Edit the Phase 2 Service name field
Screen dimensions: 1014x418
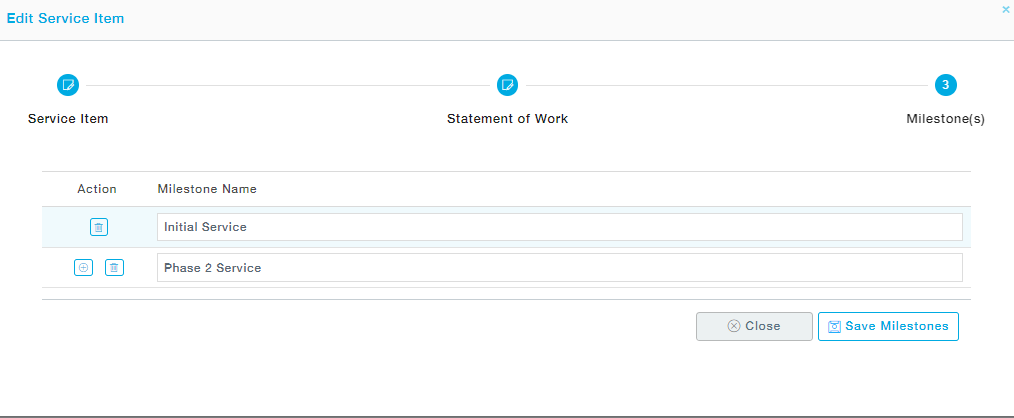(x=559, y=268)
